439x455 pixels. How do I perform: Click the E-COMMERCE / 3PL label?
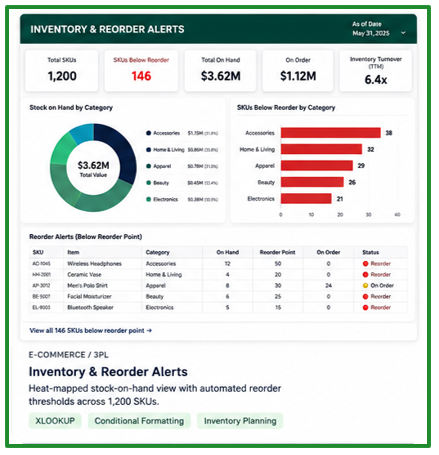(x=68, y=355)
